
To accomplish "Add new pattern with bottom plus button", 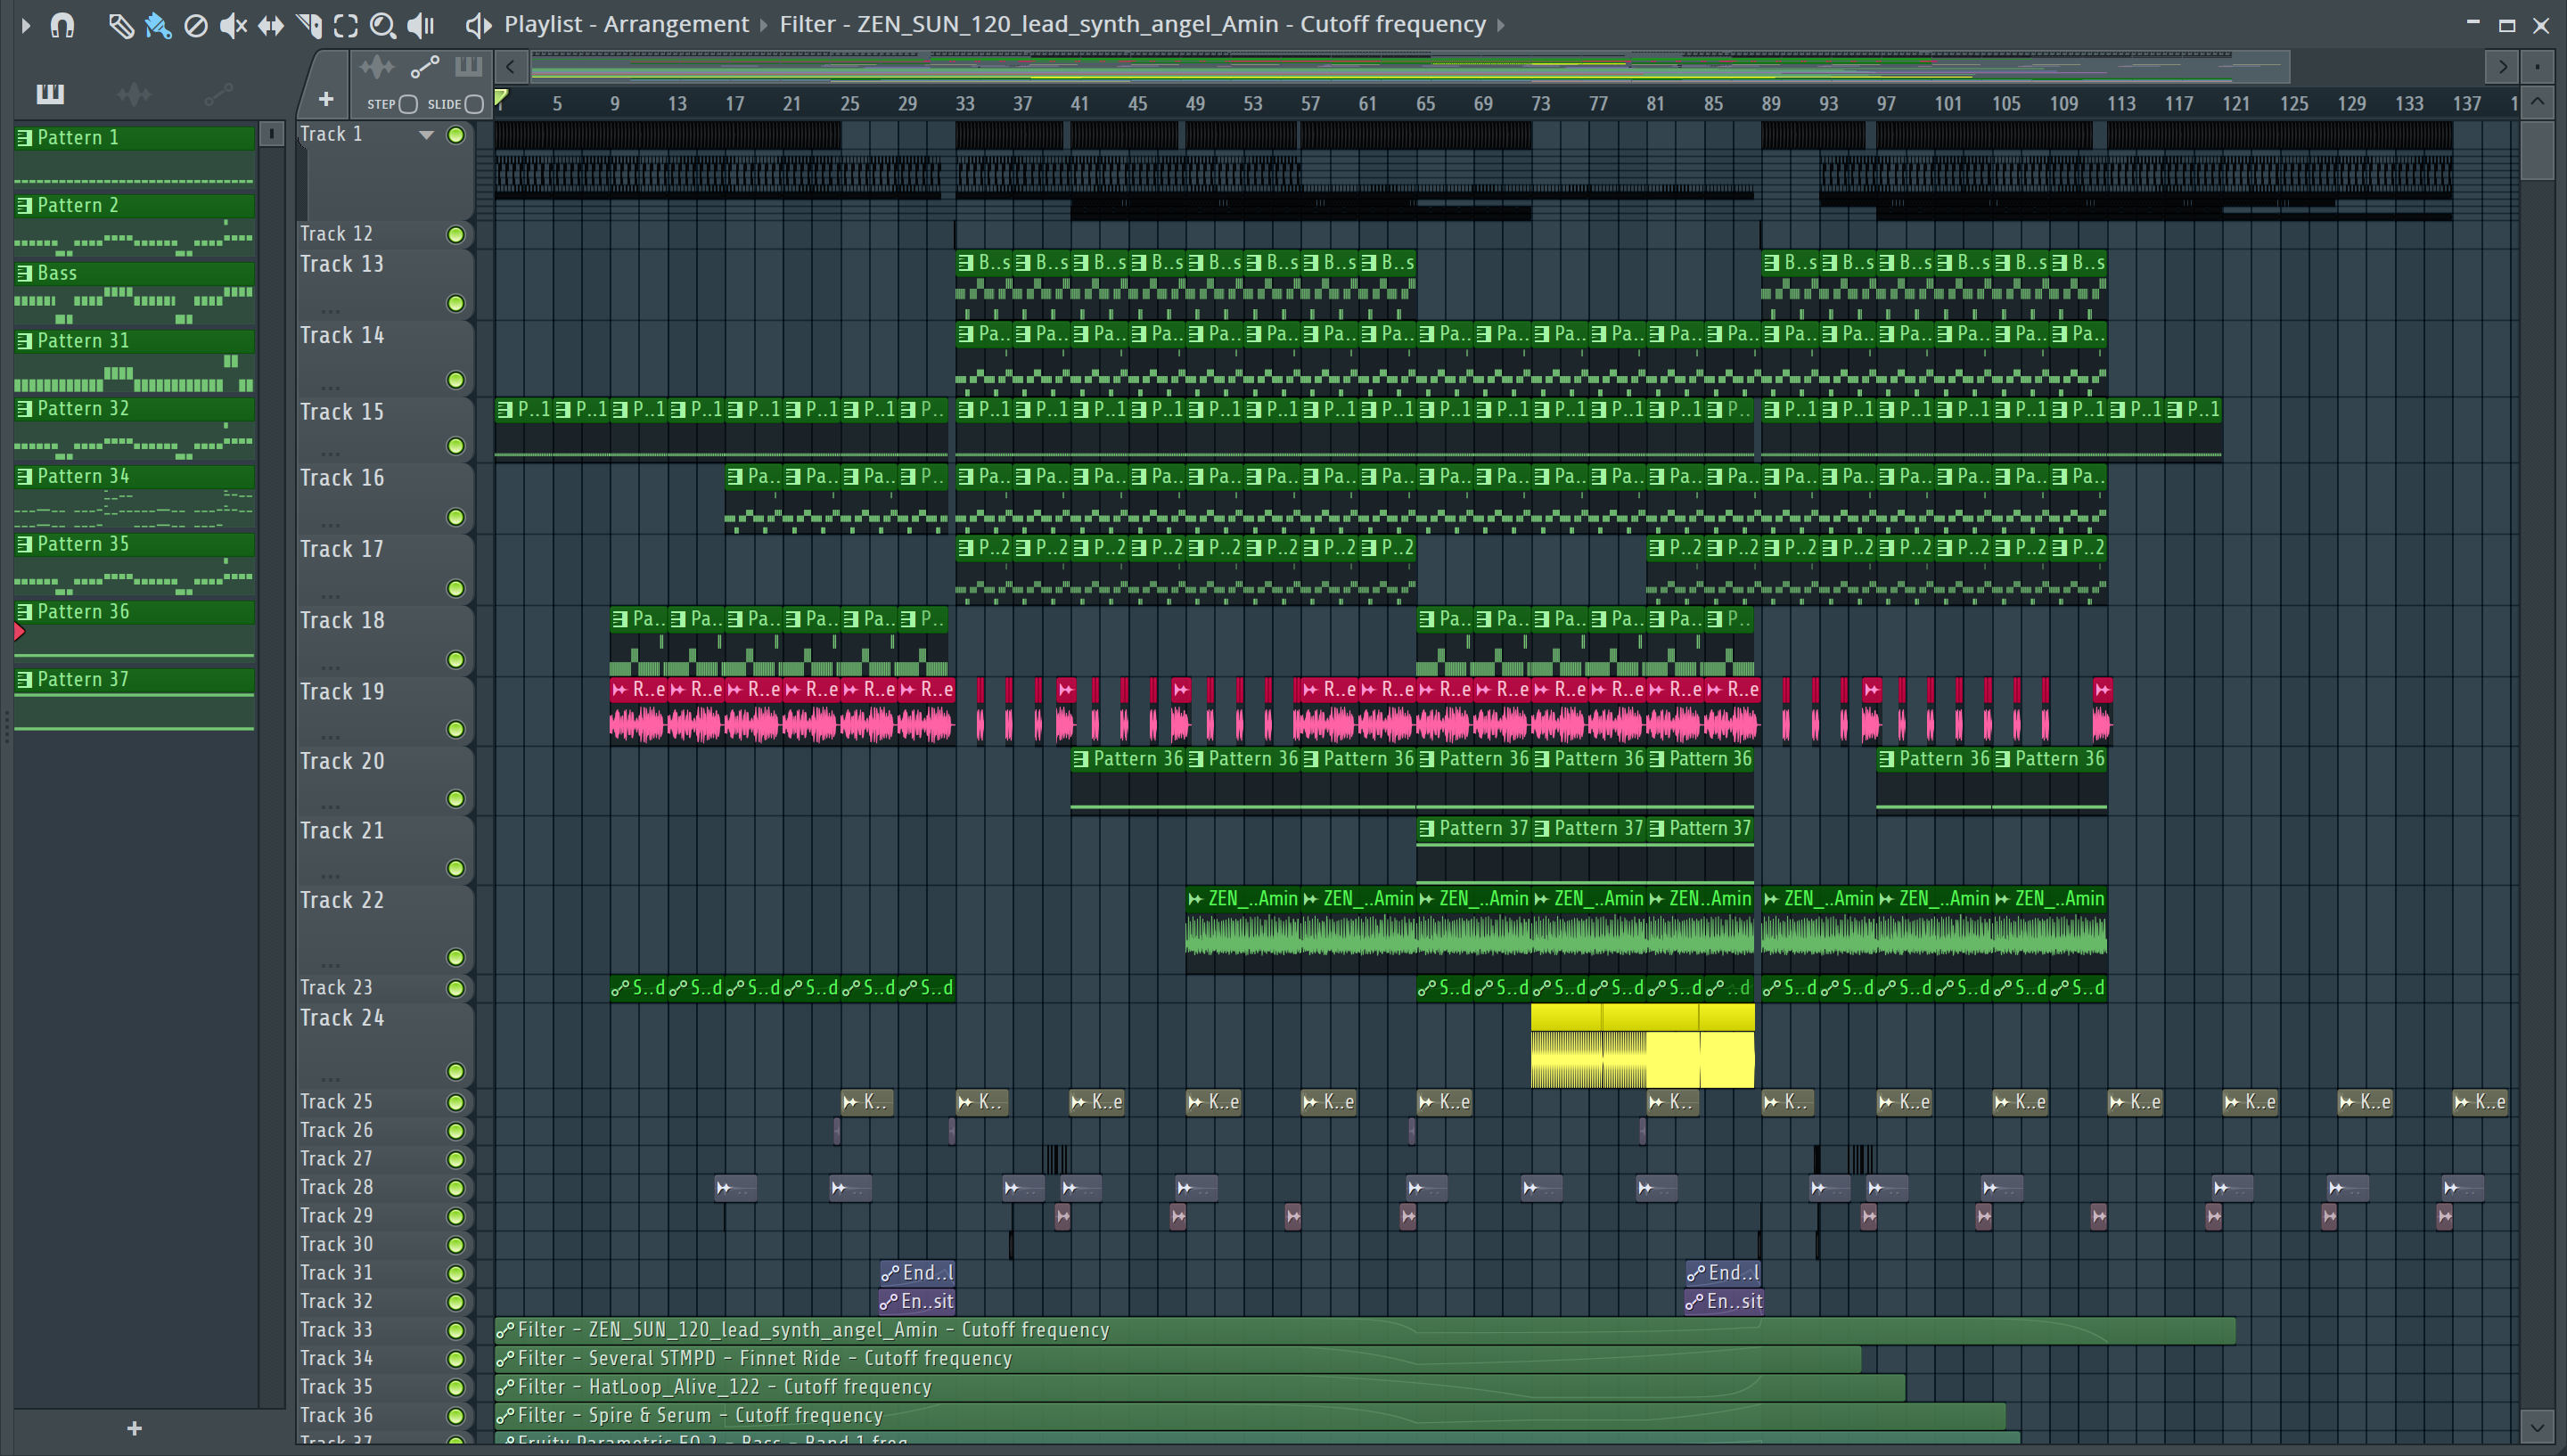I will point(135,1429).
